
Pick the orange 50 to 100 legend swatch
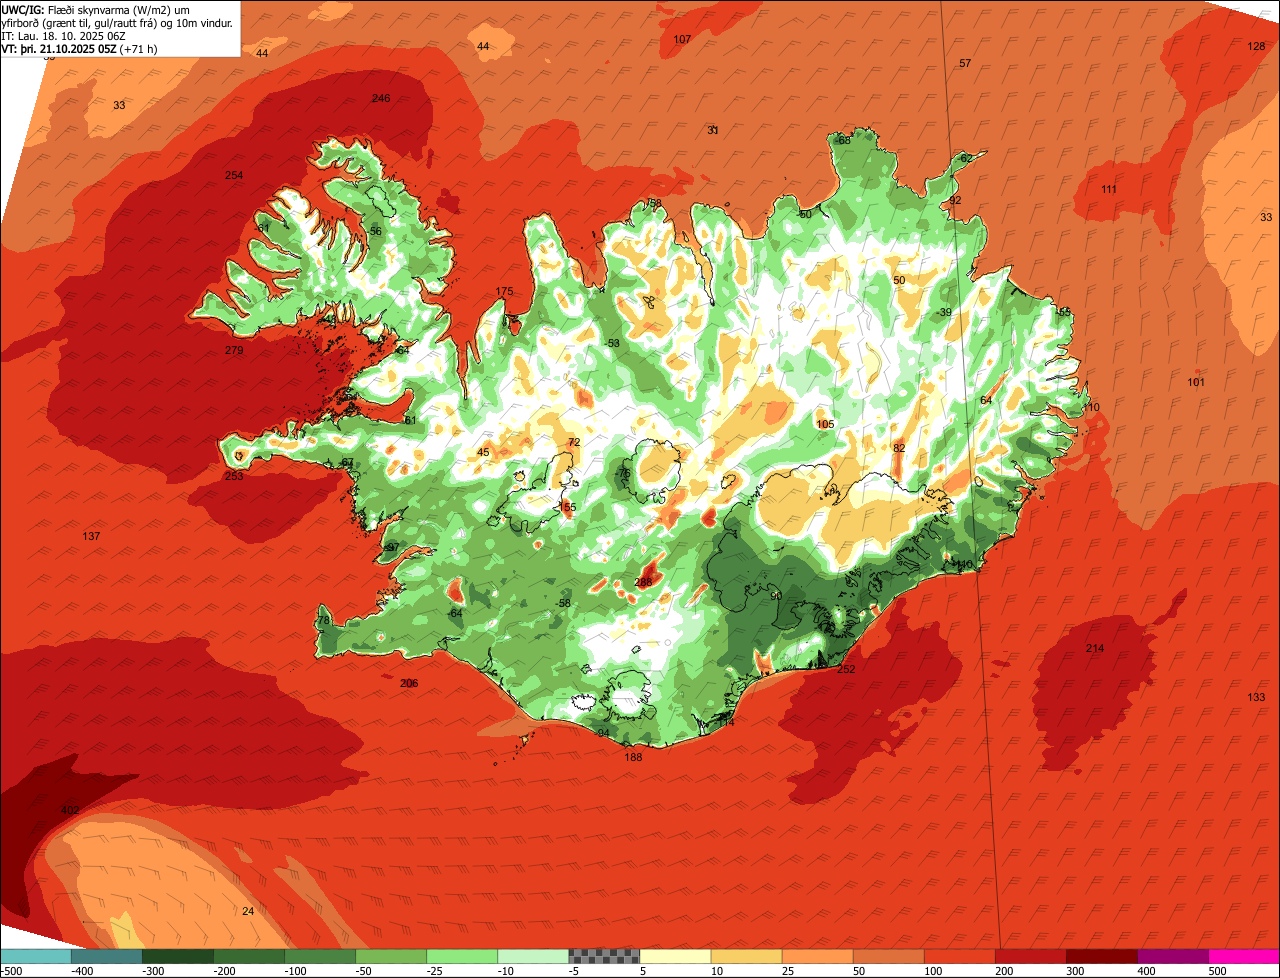point(888,956)
